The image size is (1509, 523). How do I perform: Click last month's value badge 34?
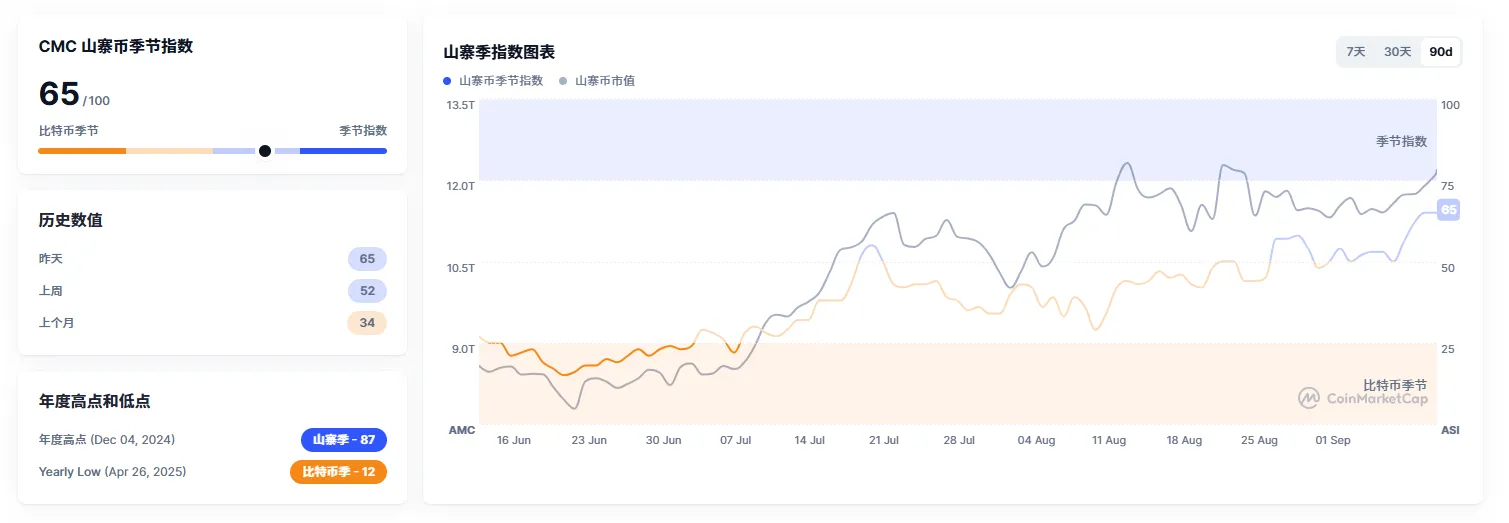[x=367, y=323]
